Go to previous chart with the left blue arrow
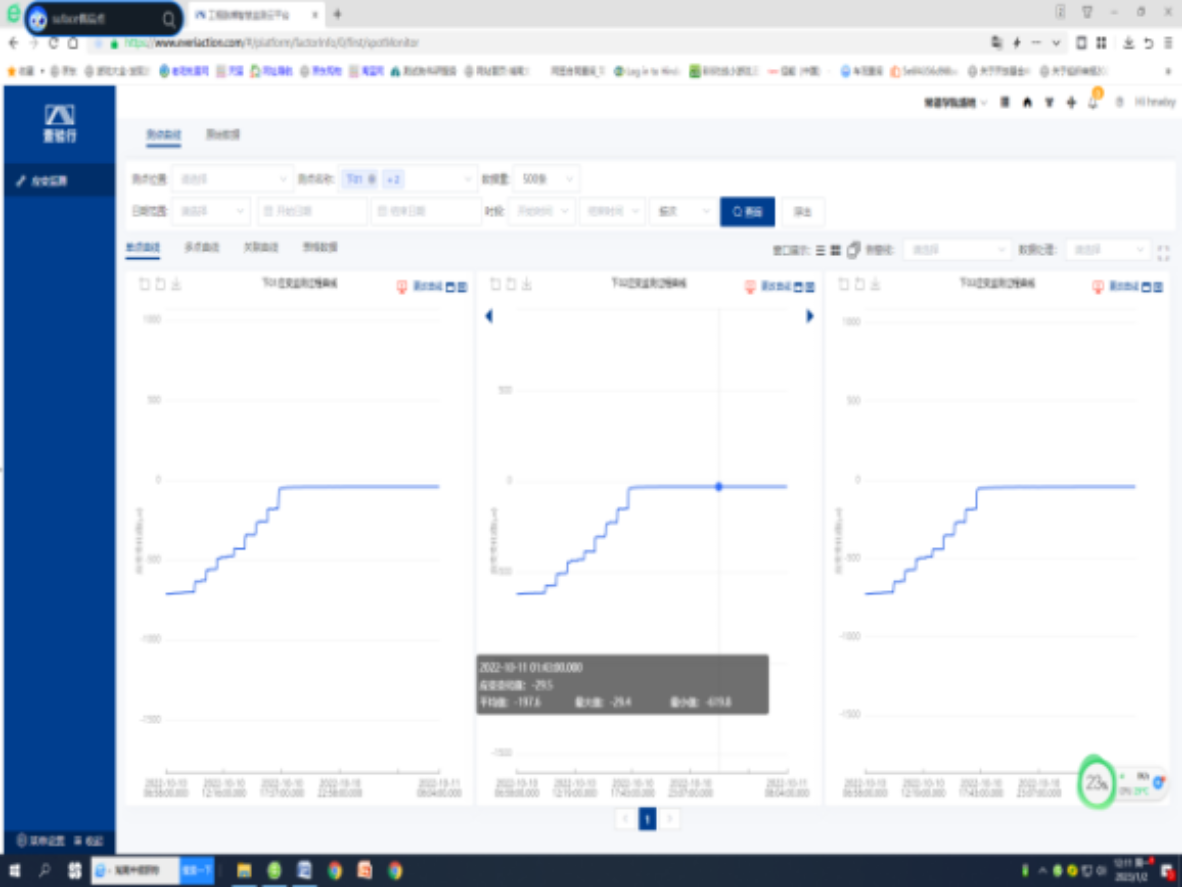The height and width of the screenshot is (887, 1182). pyautogui.click(x=489, y=316)
